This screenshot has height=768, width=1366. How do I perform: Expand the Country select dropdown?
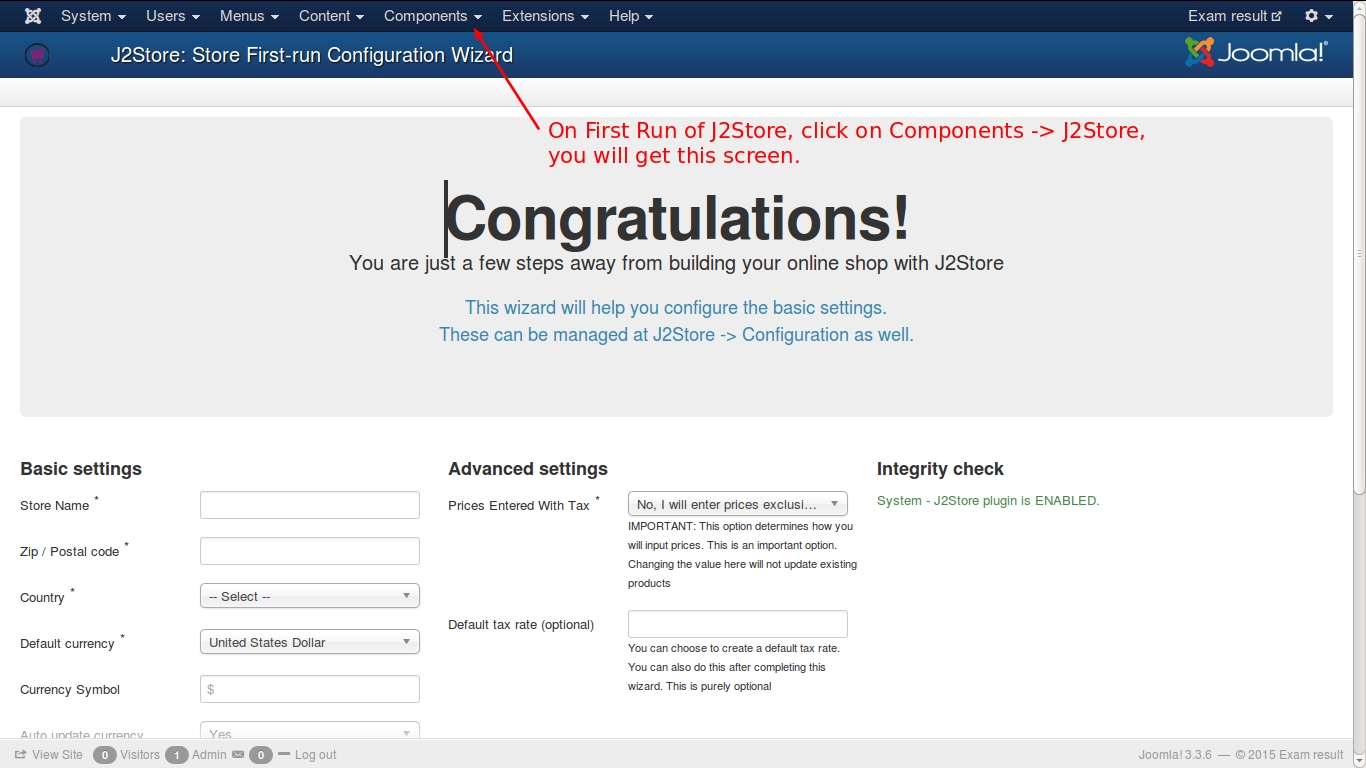[x=309, y=596]
